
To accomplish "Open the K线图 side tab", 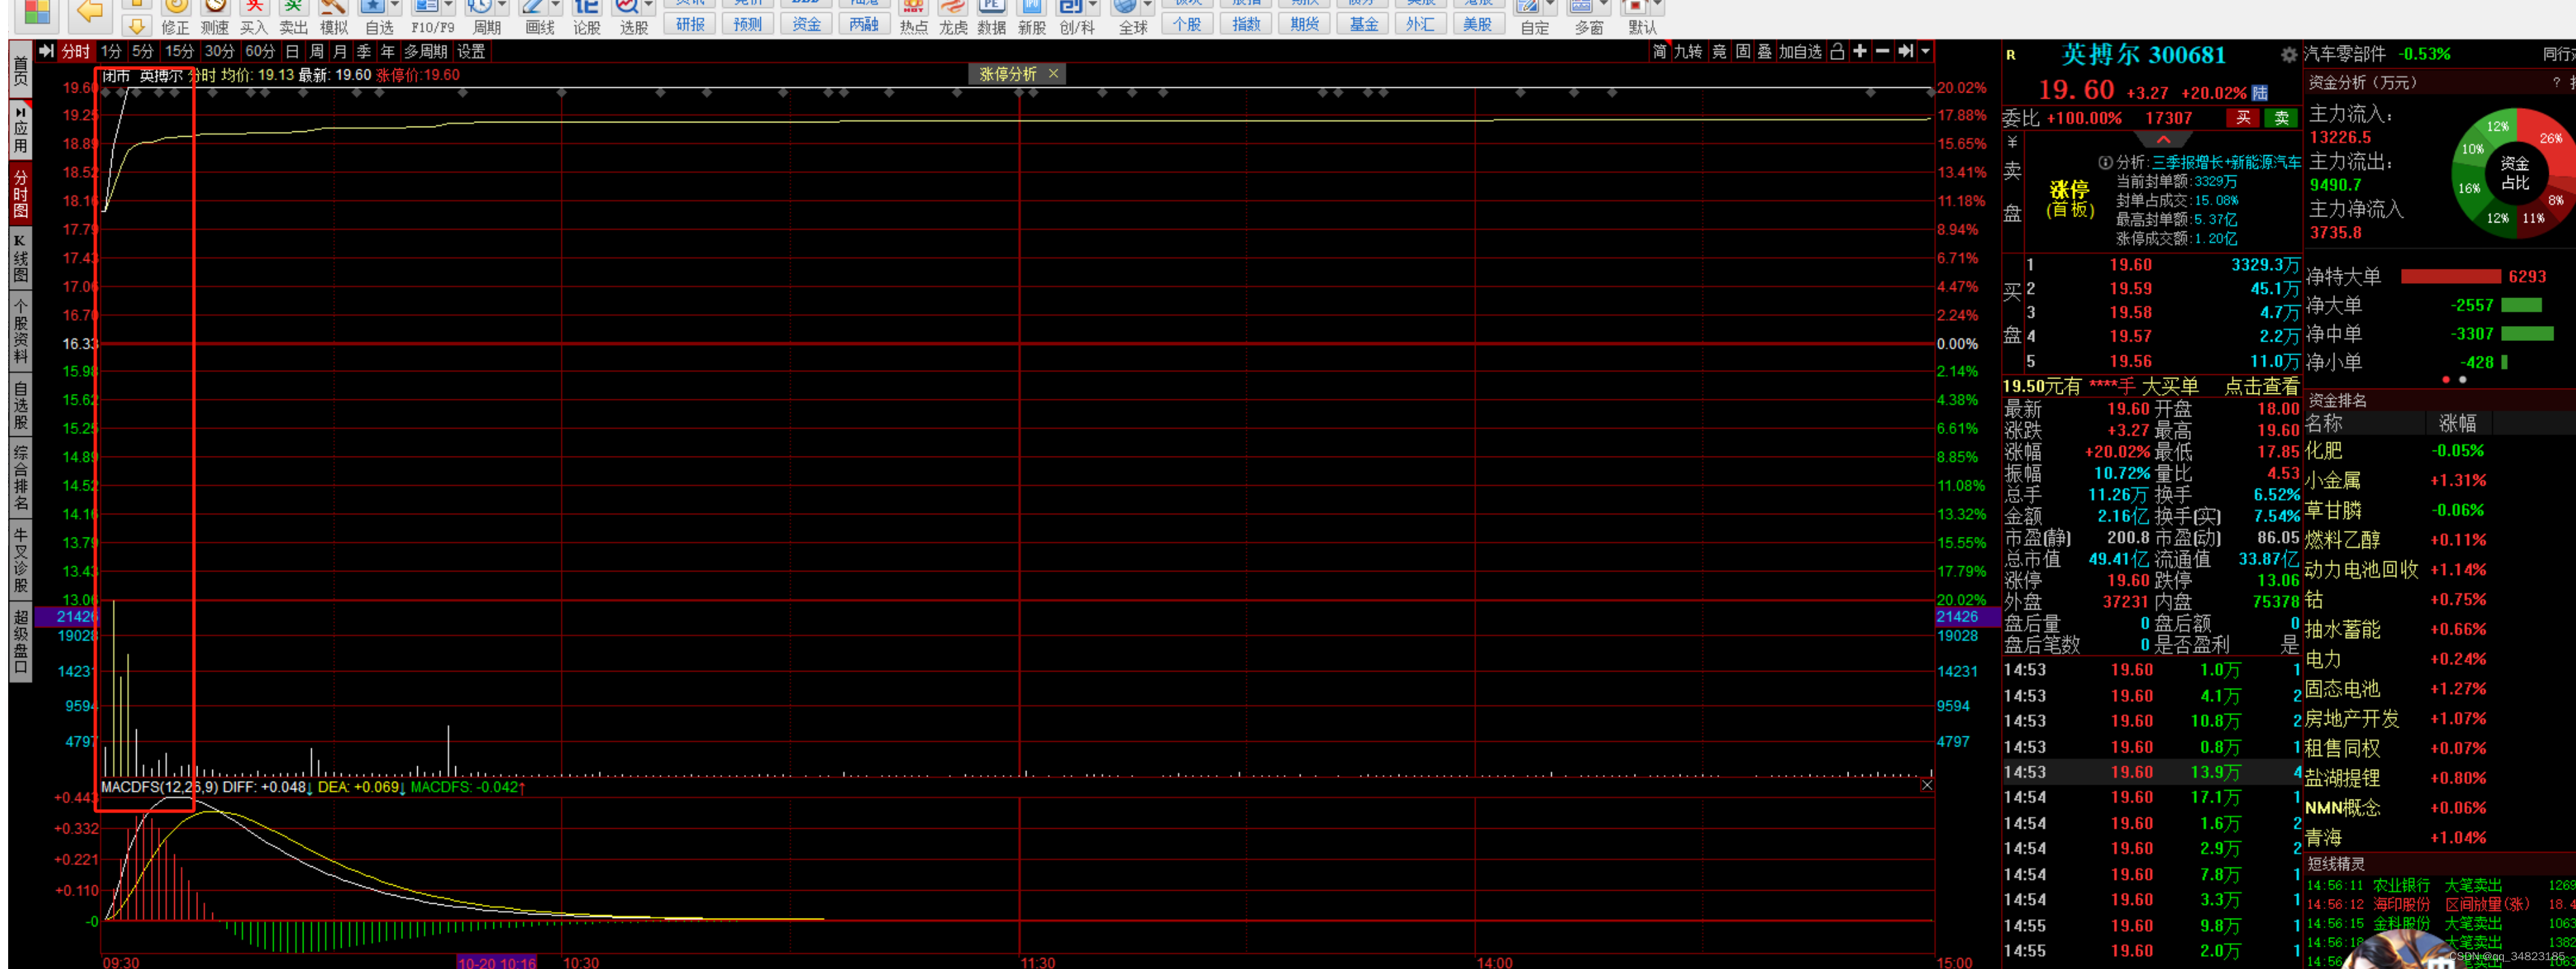I will [x=20, y=259].
